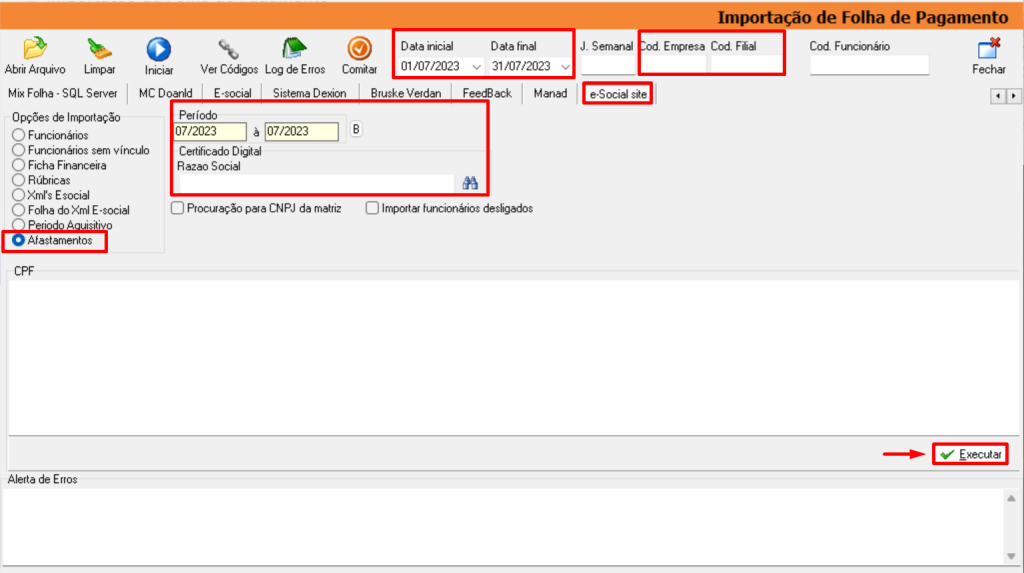Image resolution: width=1024 pixels, height=573 pixels.
Task: Enable Procuração para CNPJ da matriz
Action: 178,208
